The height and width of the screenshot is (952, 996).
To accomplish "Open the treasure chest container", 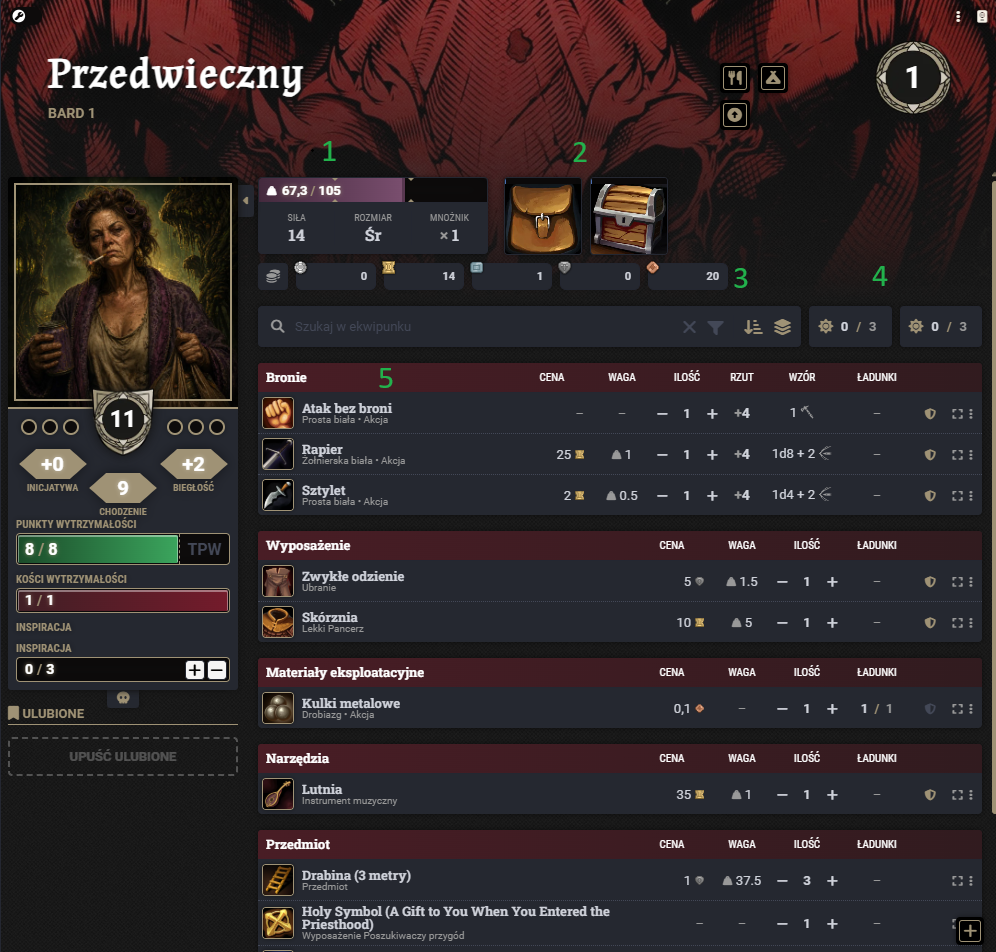I will [628, 216].
